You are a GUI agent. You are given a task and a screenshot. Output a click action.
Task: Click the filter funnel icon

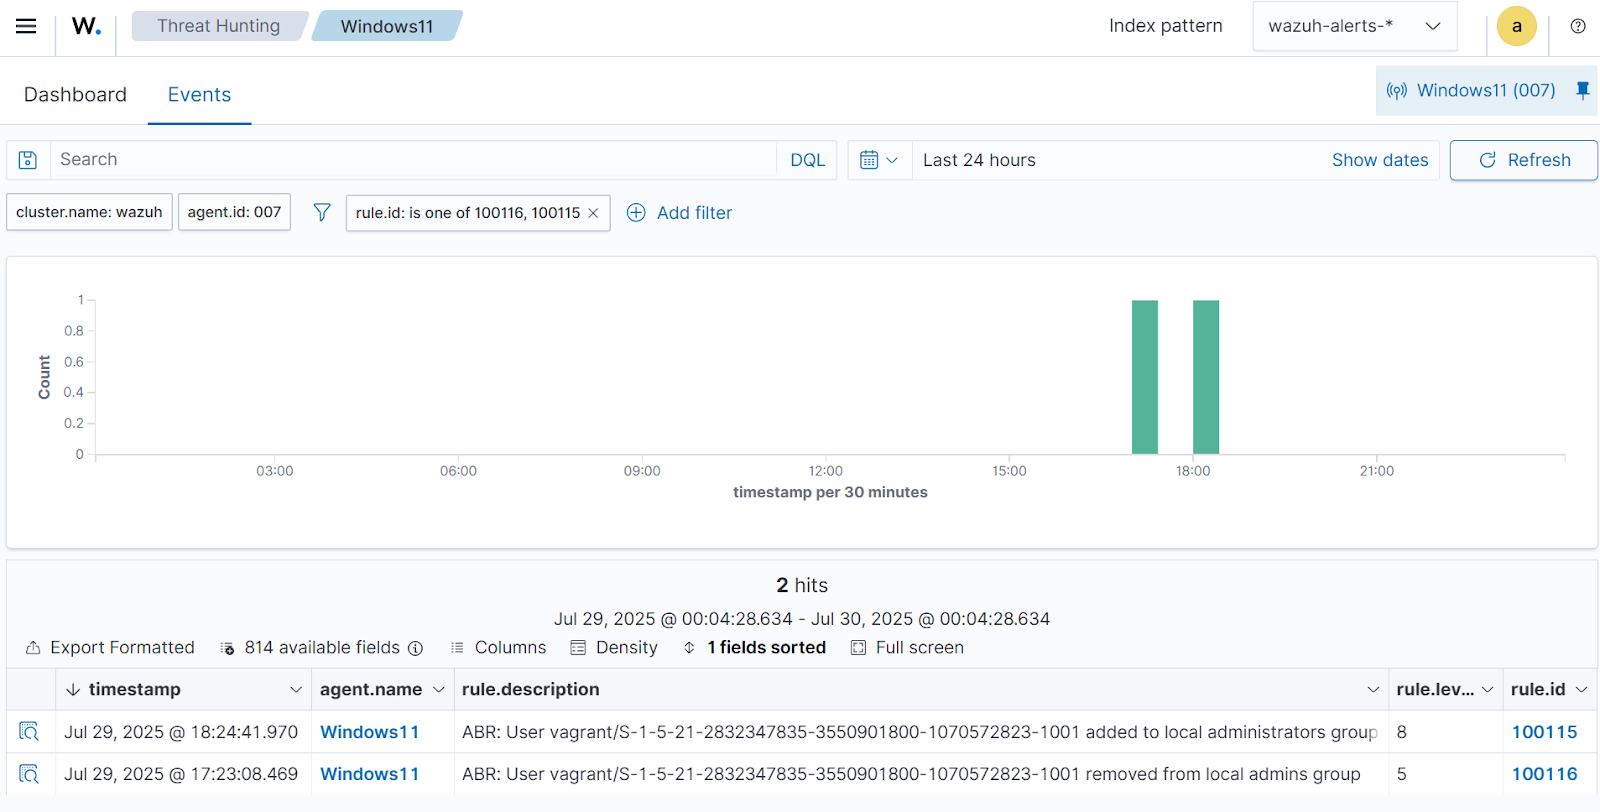click(321, 212)
